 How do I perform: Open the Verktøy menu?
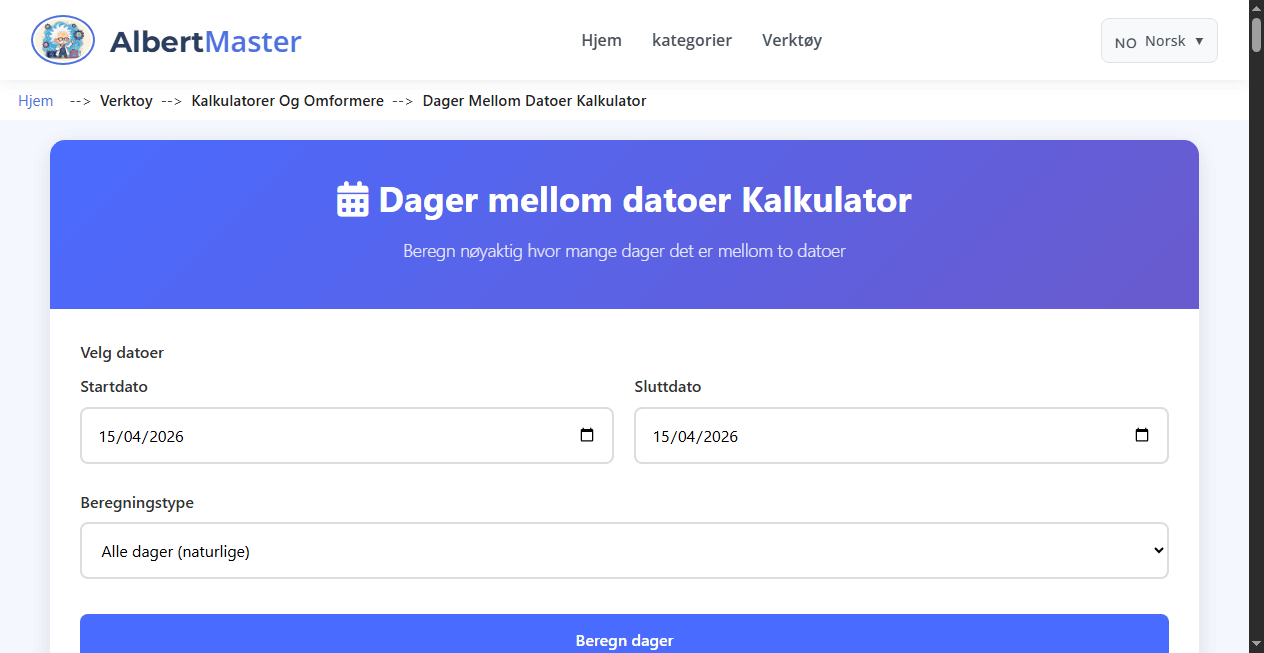tap(791, 40)
